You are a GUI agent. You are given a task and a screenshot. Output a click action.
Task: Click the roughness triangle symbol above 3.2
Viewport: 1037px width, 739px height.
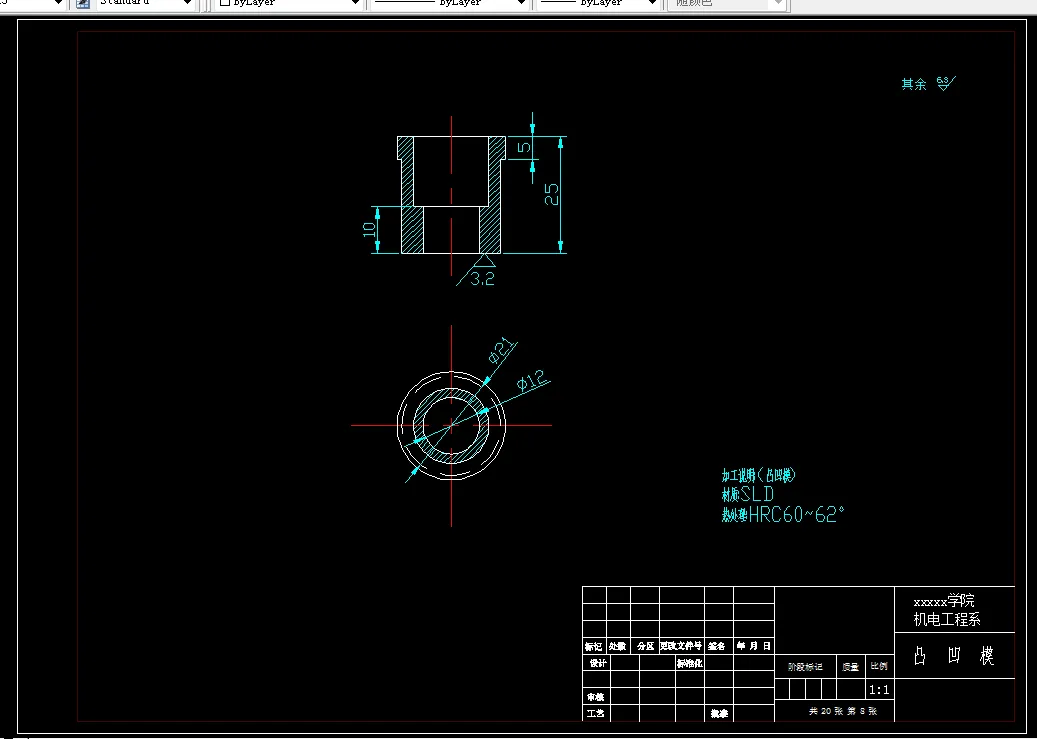tap(485, 260)
